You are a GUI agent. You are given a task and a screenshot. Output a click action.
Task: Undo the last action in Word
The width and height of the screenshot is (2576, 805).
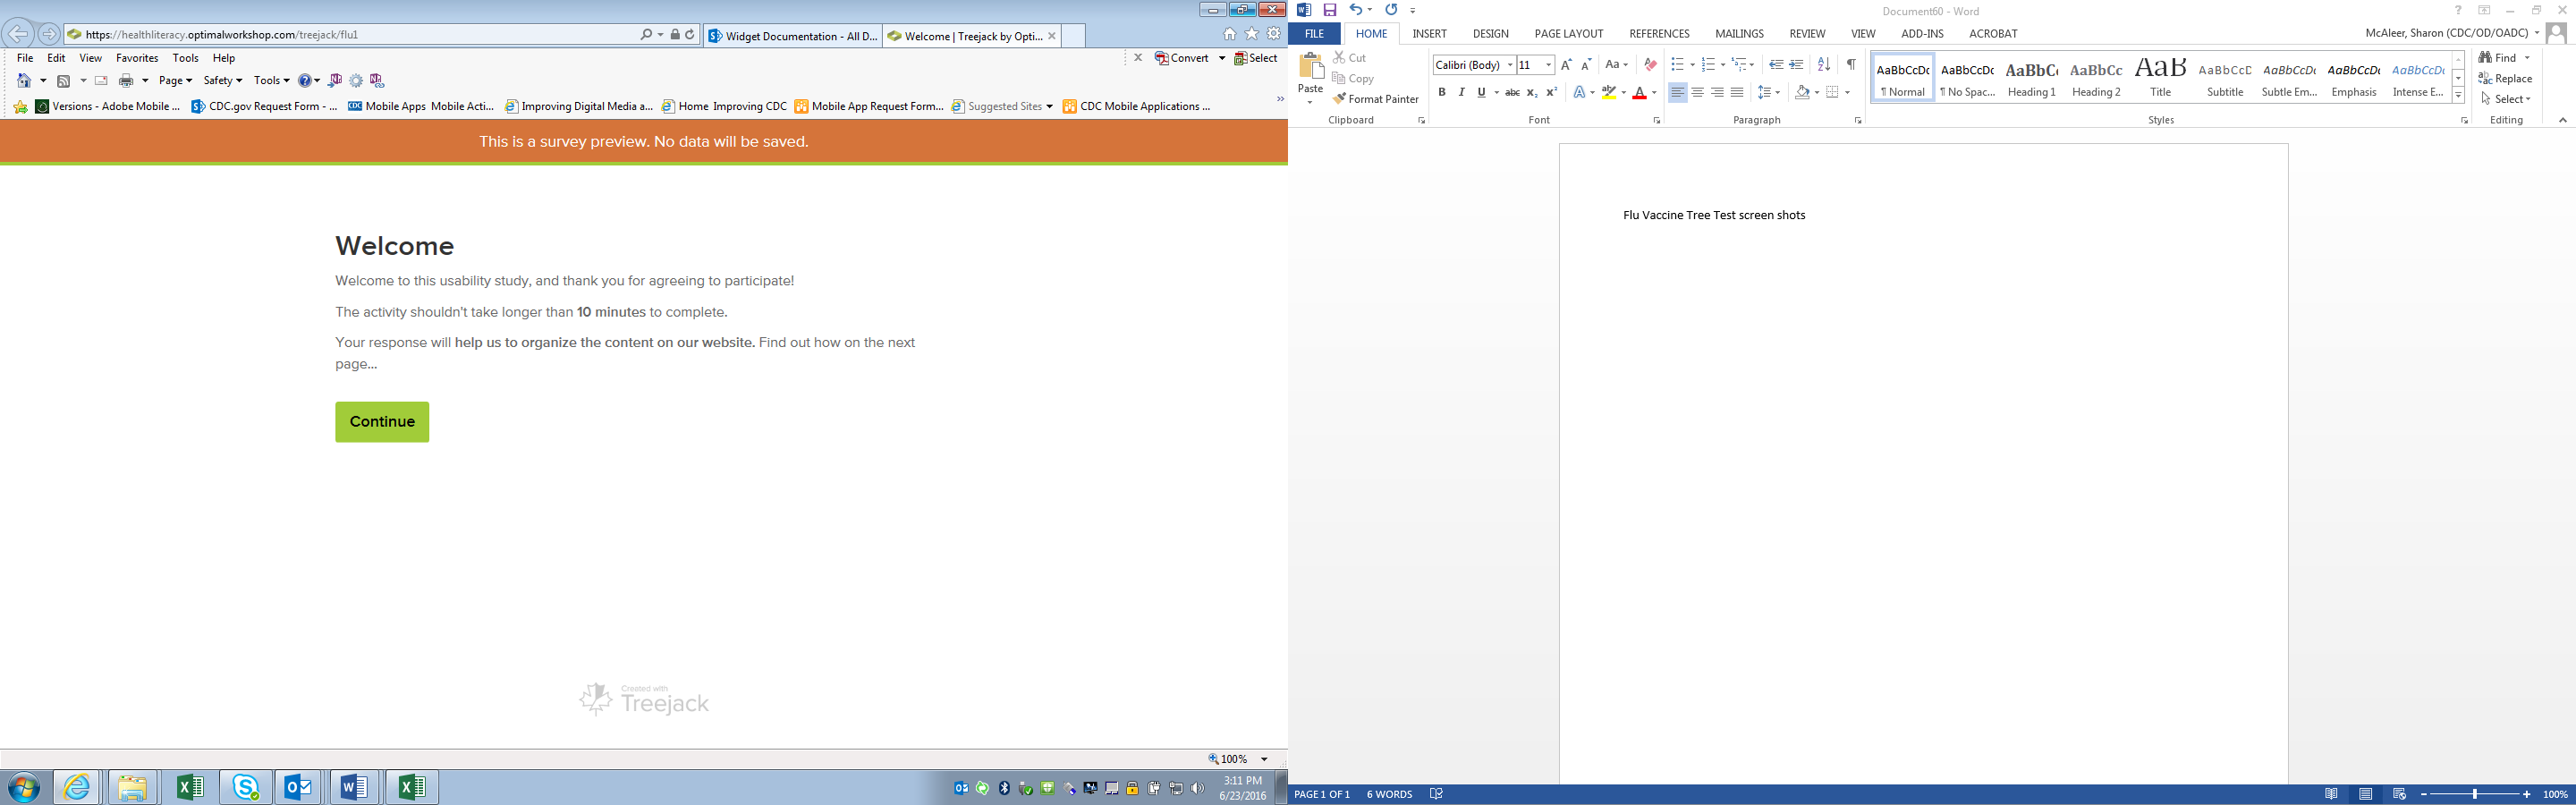(1355, 10)
